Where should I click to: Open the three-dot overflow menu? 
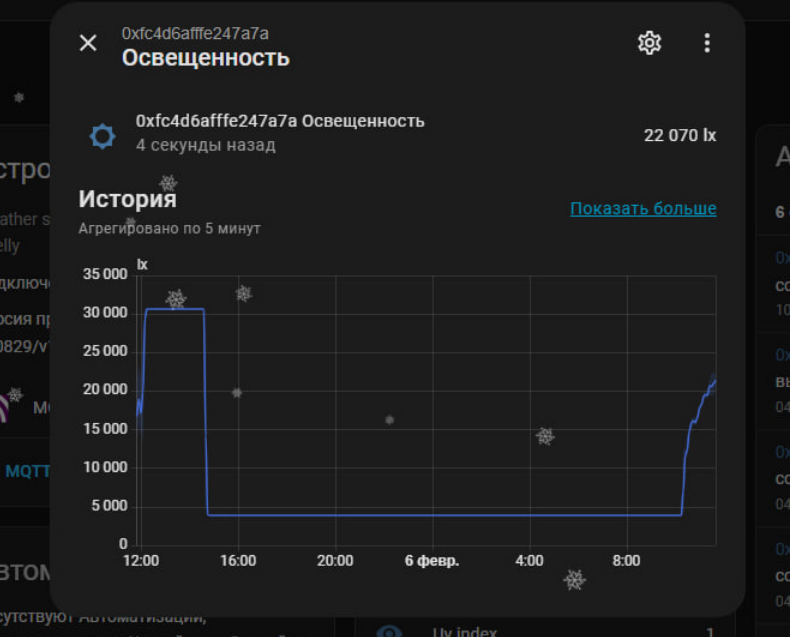coord(707,43)
